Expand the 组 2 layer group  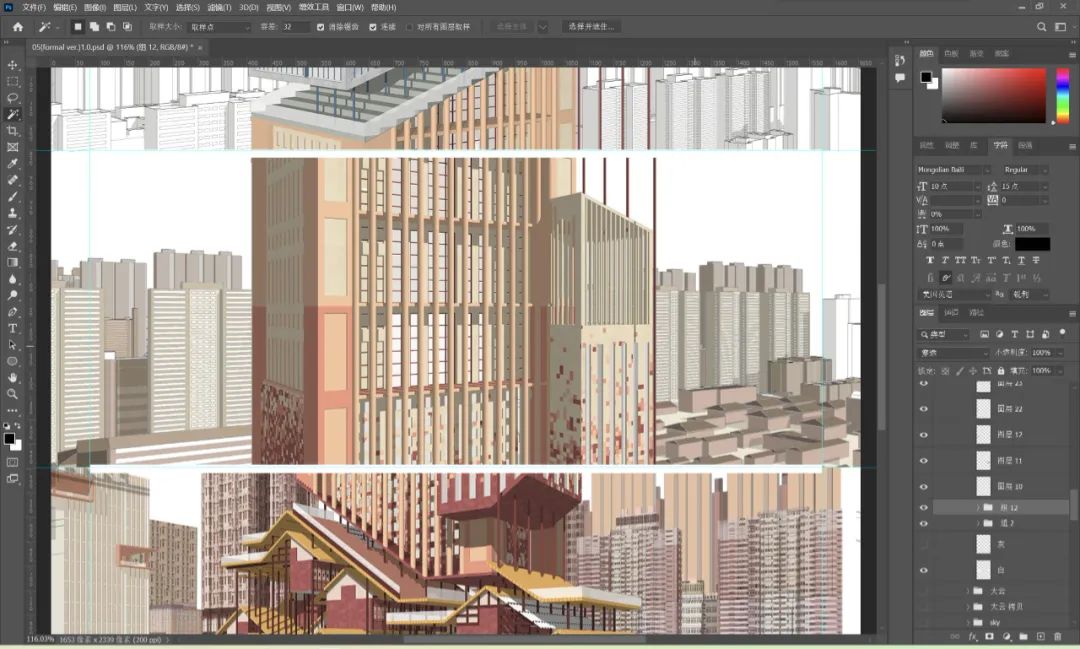click(x=978, y=524)
